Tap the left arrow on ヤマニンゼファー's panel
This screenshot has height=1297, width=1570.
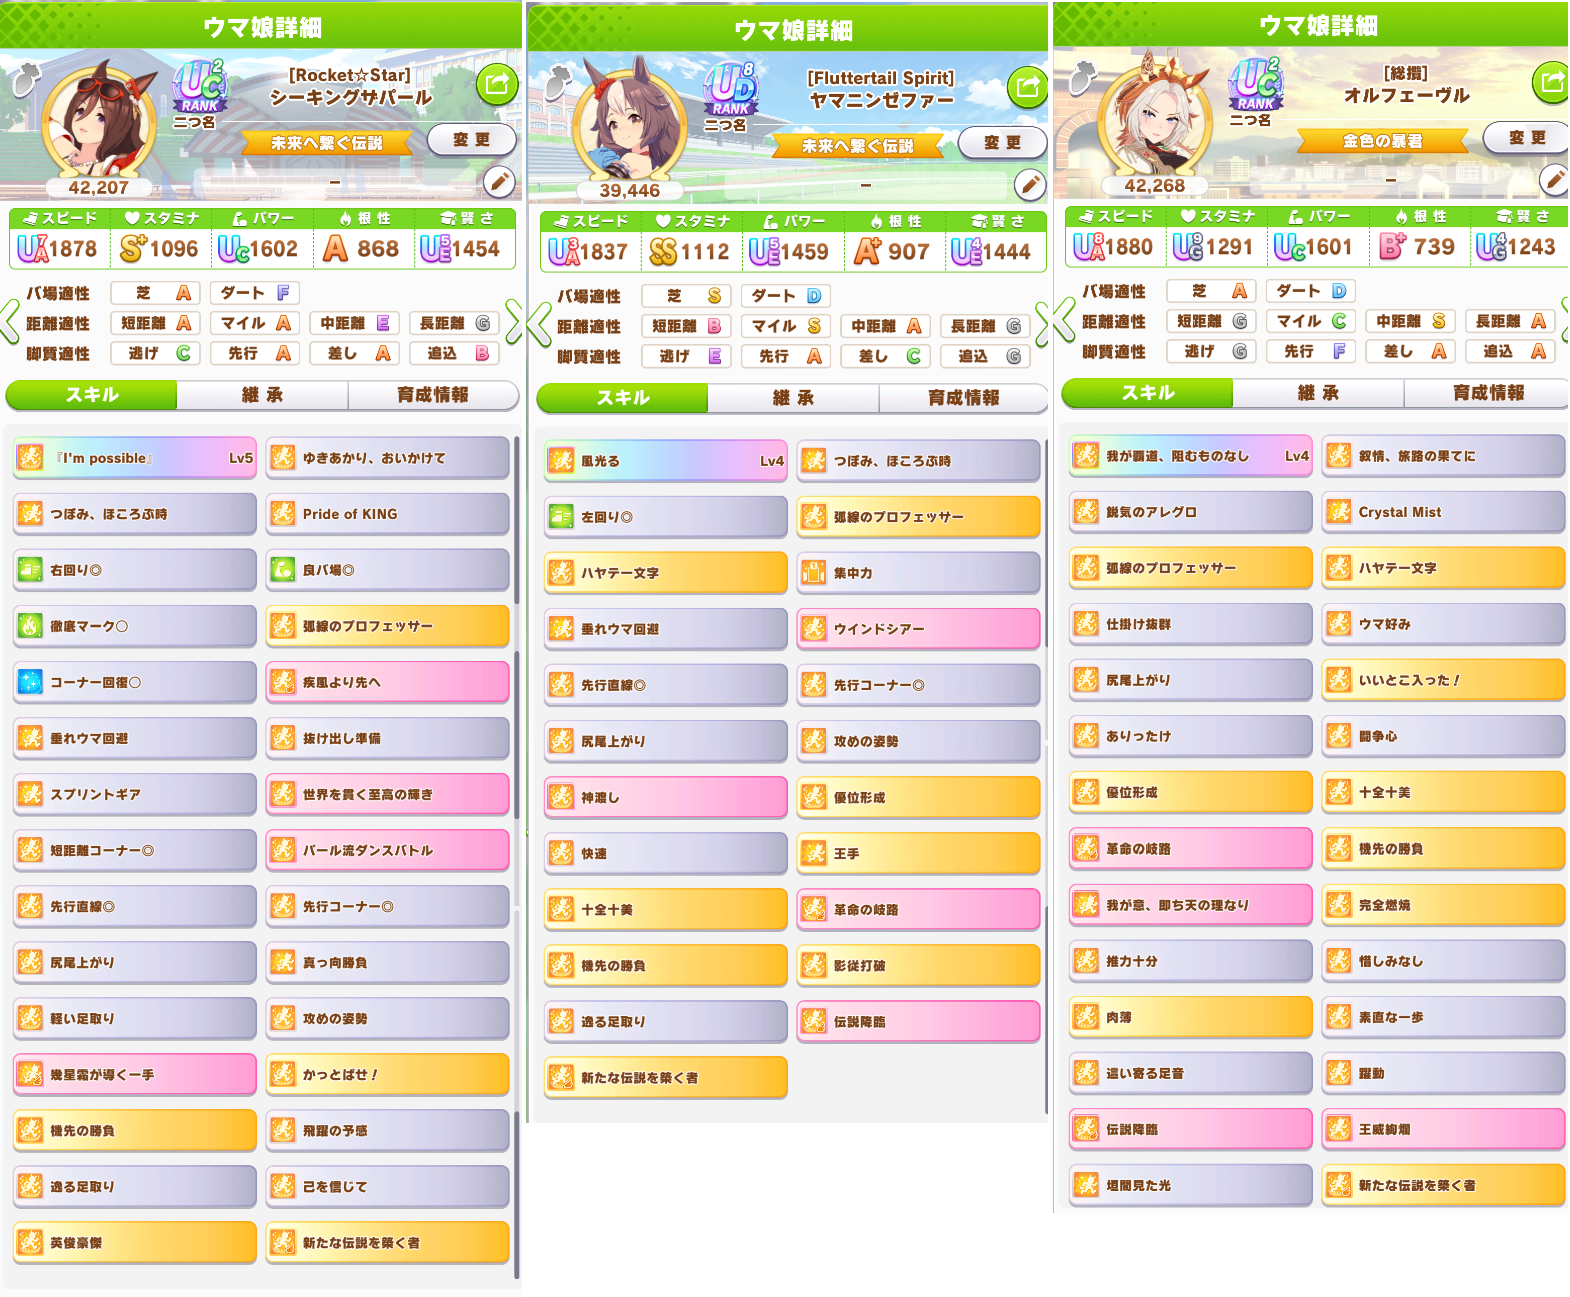point(541,325)
